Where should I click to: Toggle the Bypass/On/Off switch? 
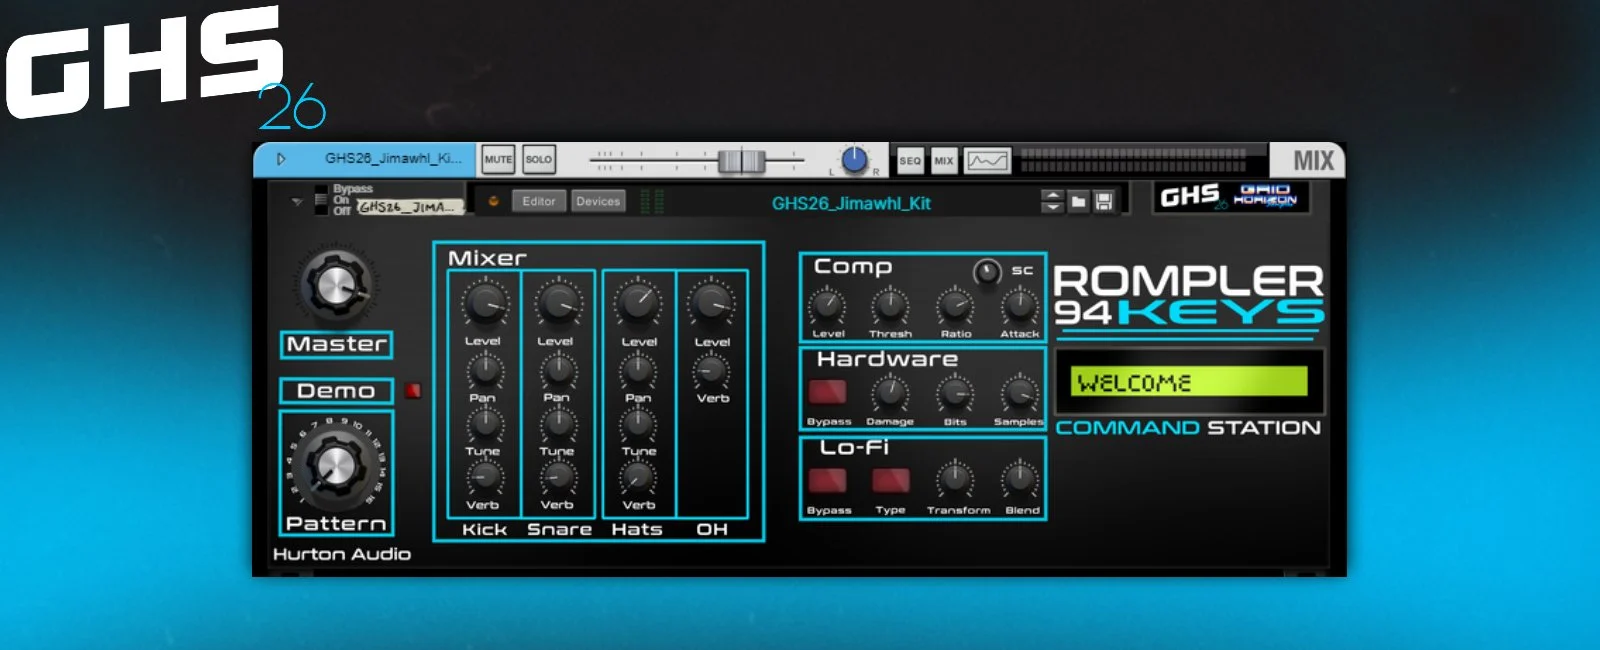pyautogui.click(x=321, y=200)
